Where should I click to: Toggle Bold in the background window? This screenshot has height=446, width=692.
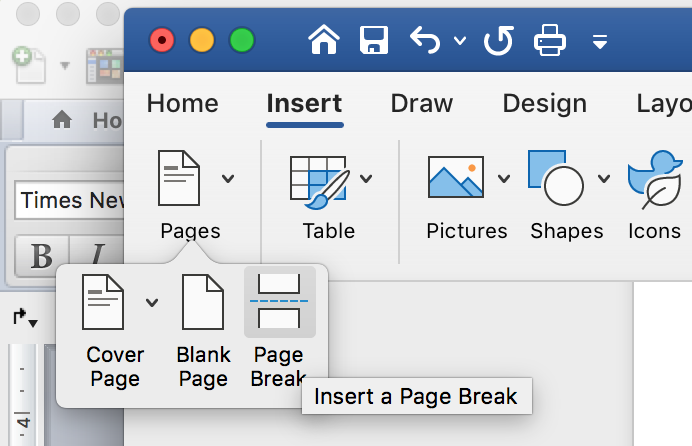(x=42, y=256)
